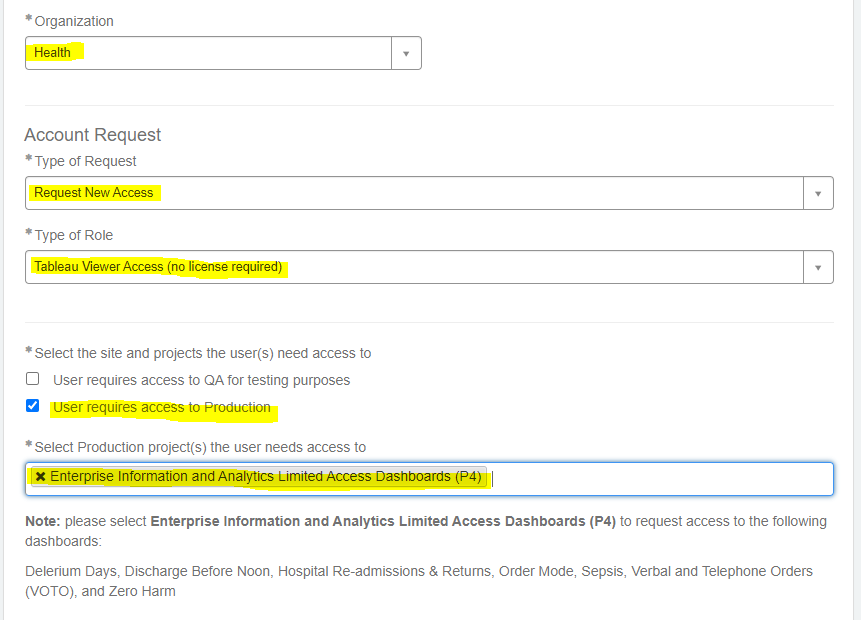Image resolution: width=861 pixels, height=620 pixels.
Task: Expand the Type of Role dropdown arrow
Action: coord(818,267)
